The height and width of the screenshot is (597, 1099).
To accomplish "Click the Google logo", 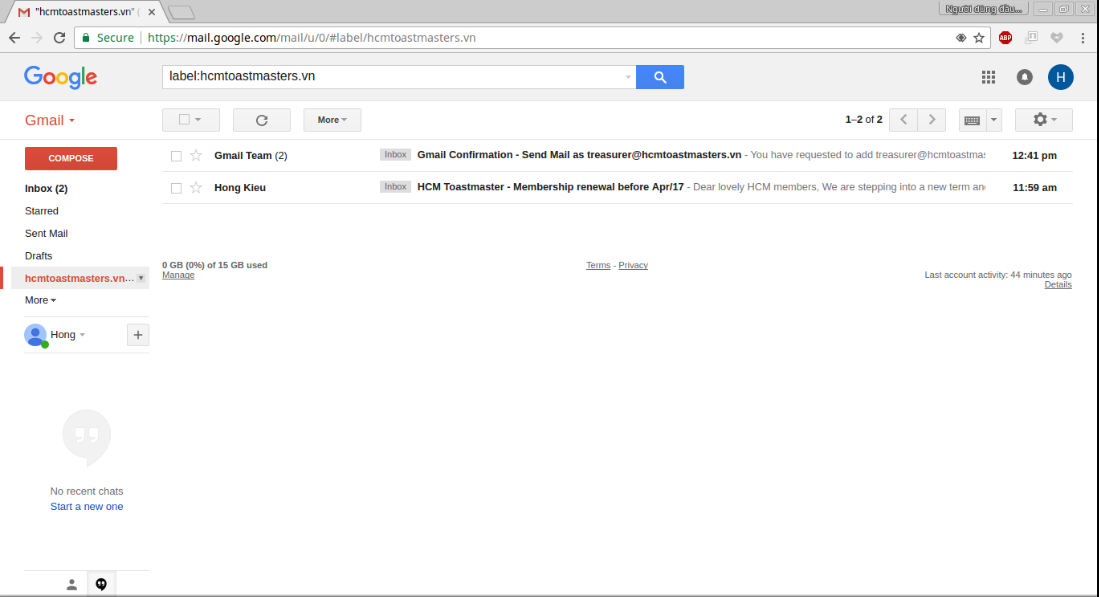I will tap(61, 77).
